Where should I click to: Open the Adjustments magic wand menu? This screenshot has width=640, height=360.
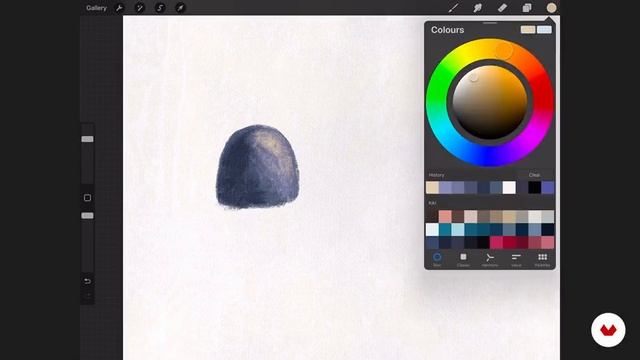140,8
